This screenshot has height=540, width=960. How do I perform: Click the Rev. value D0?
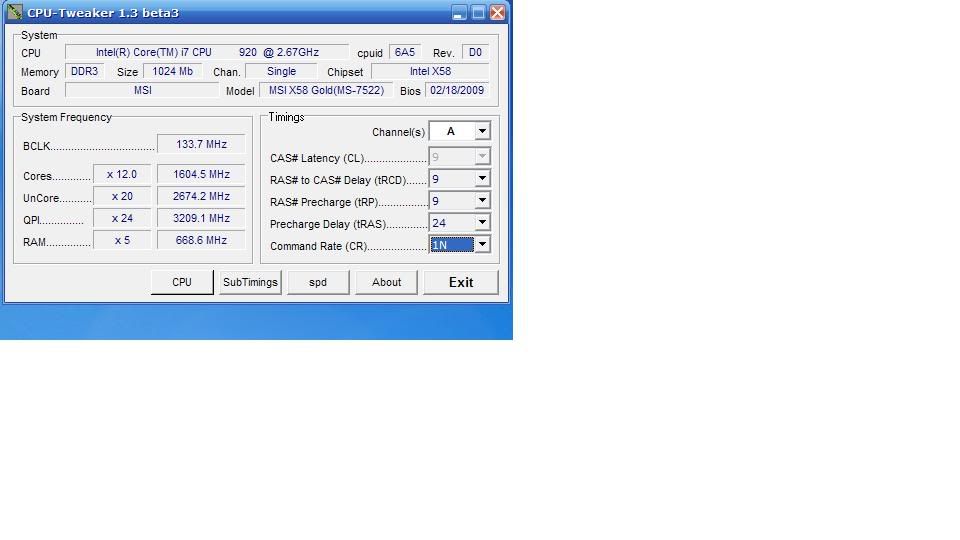pyautogui.click(x=475, y=53)
